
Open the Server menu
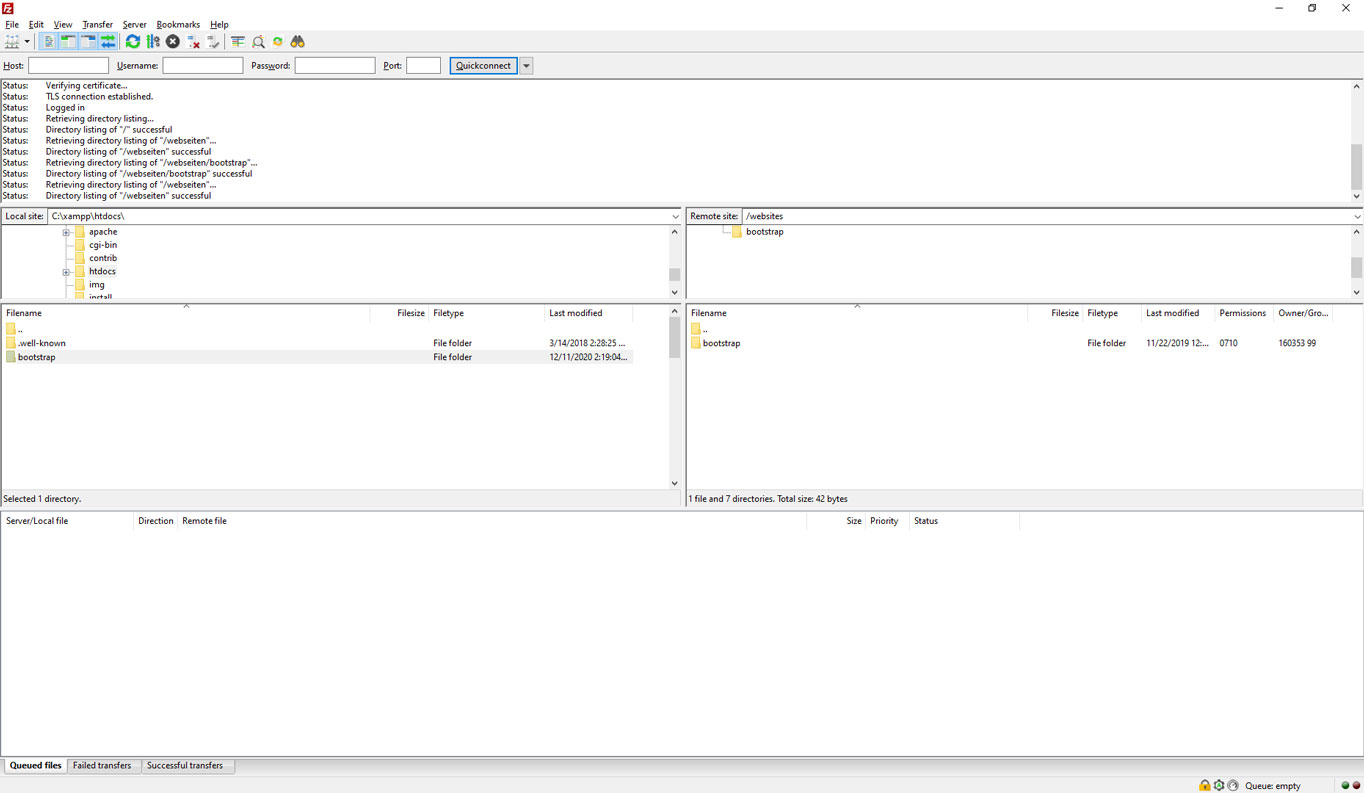(135, 24)
